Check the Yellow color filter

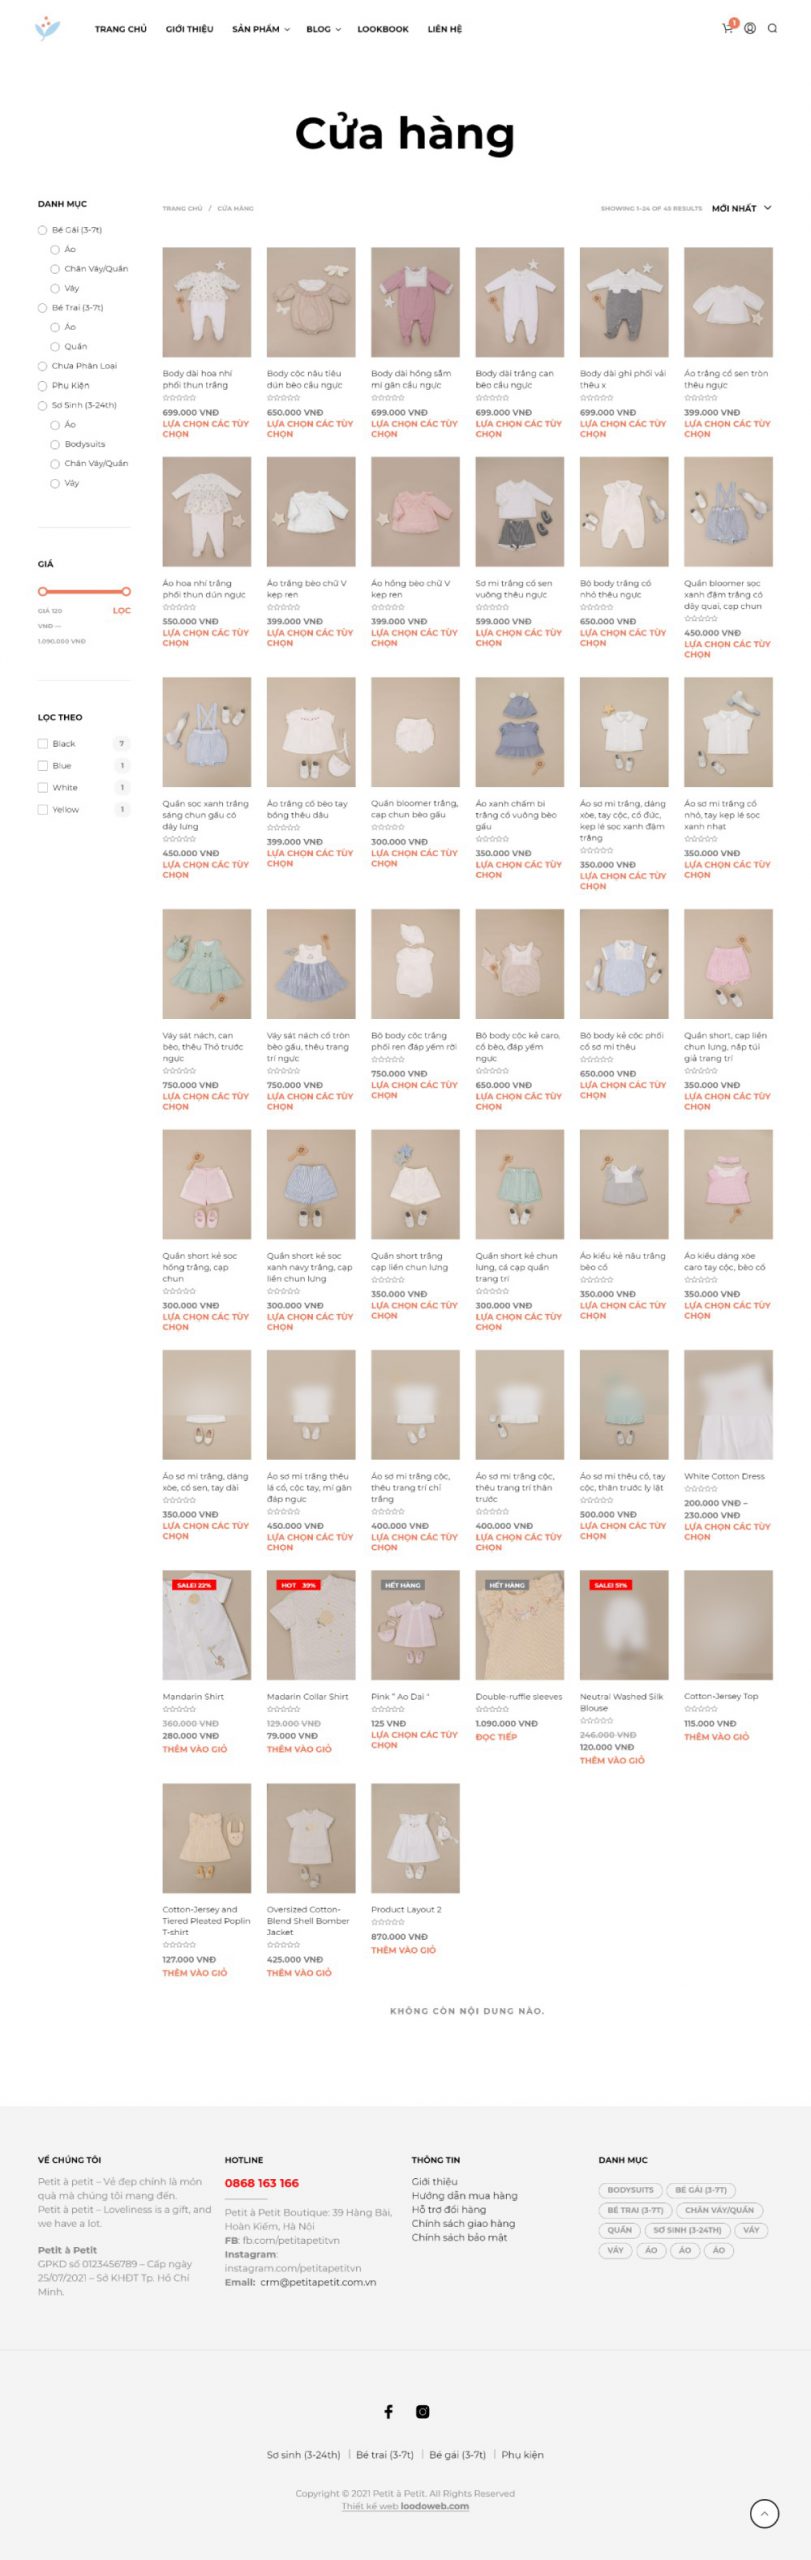click(x=43, y=809)
